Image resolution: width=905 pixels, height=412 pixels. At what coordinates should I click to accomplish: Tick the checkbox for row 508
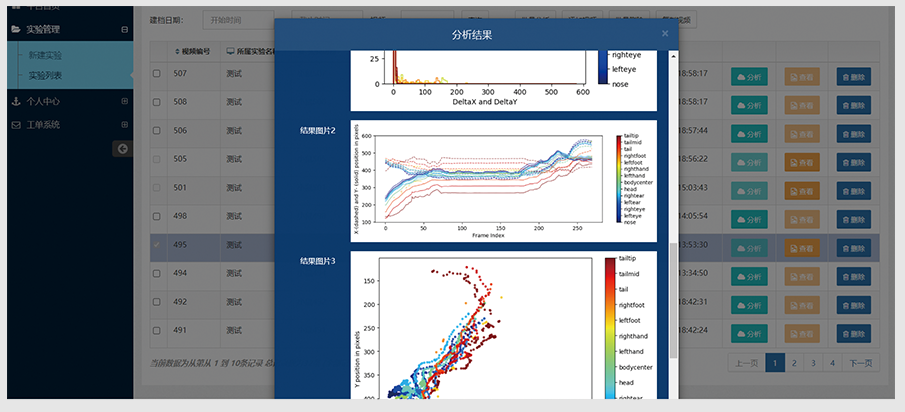point(156,102)
